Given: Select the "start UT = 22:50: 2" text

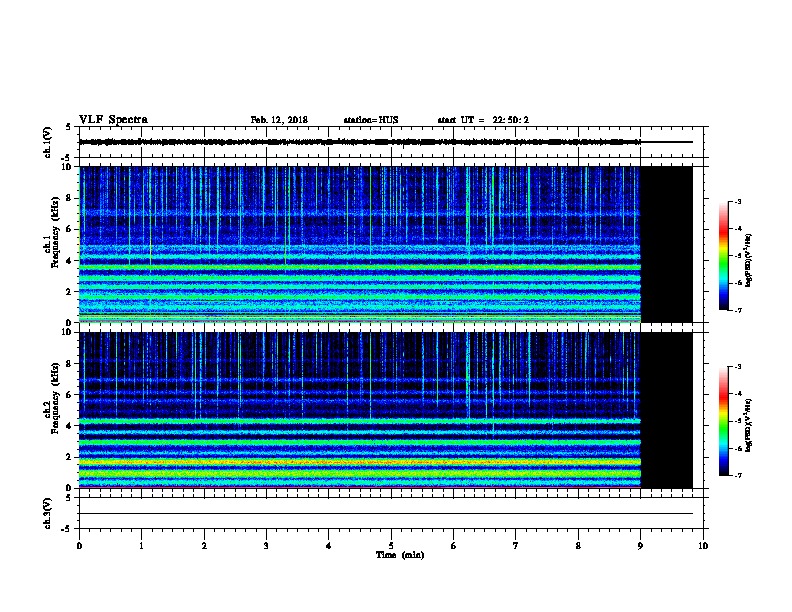Looking at the screenshot, I should point(483,120).
